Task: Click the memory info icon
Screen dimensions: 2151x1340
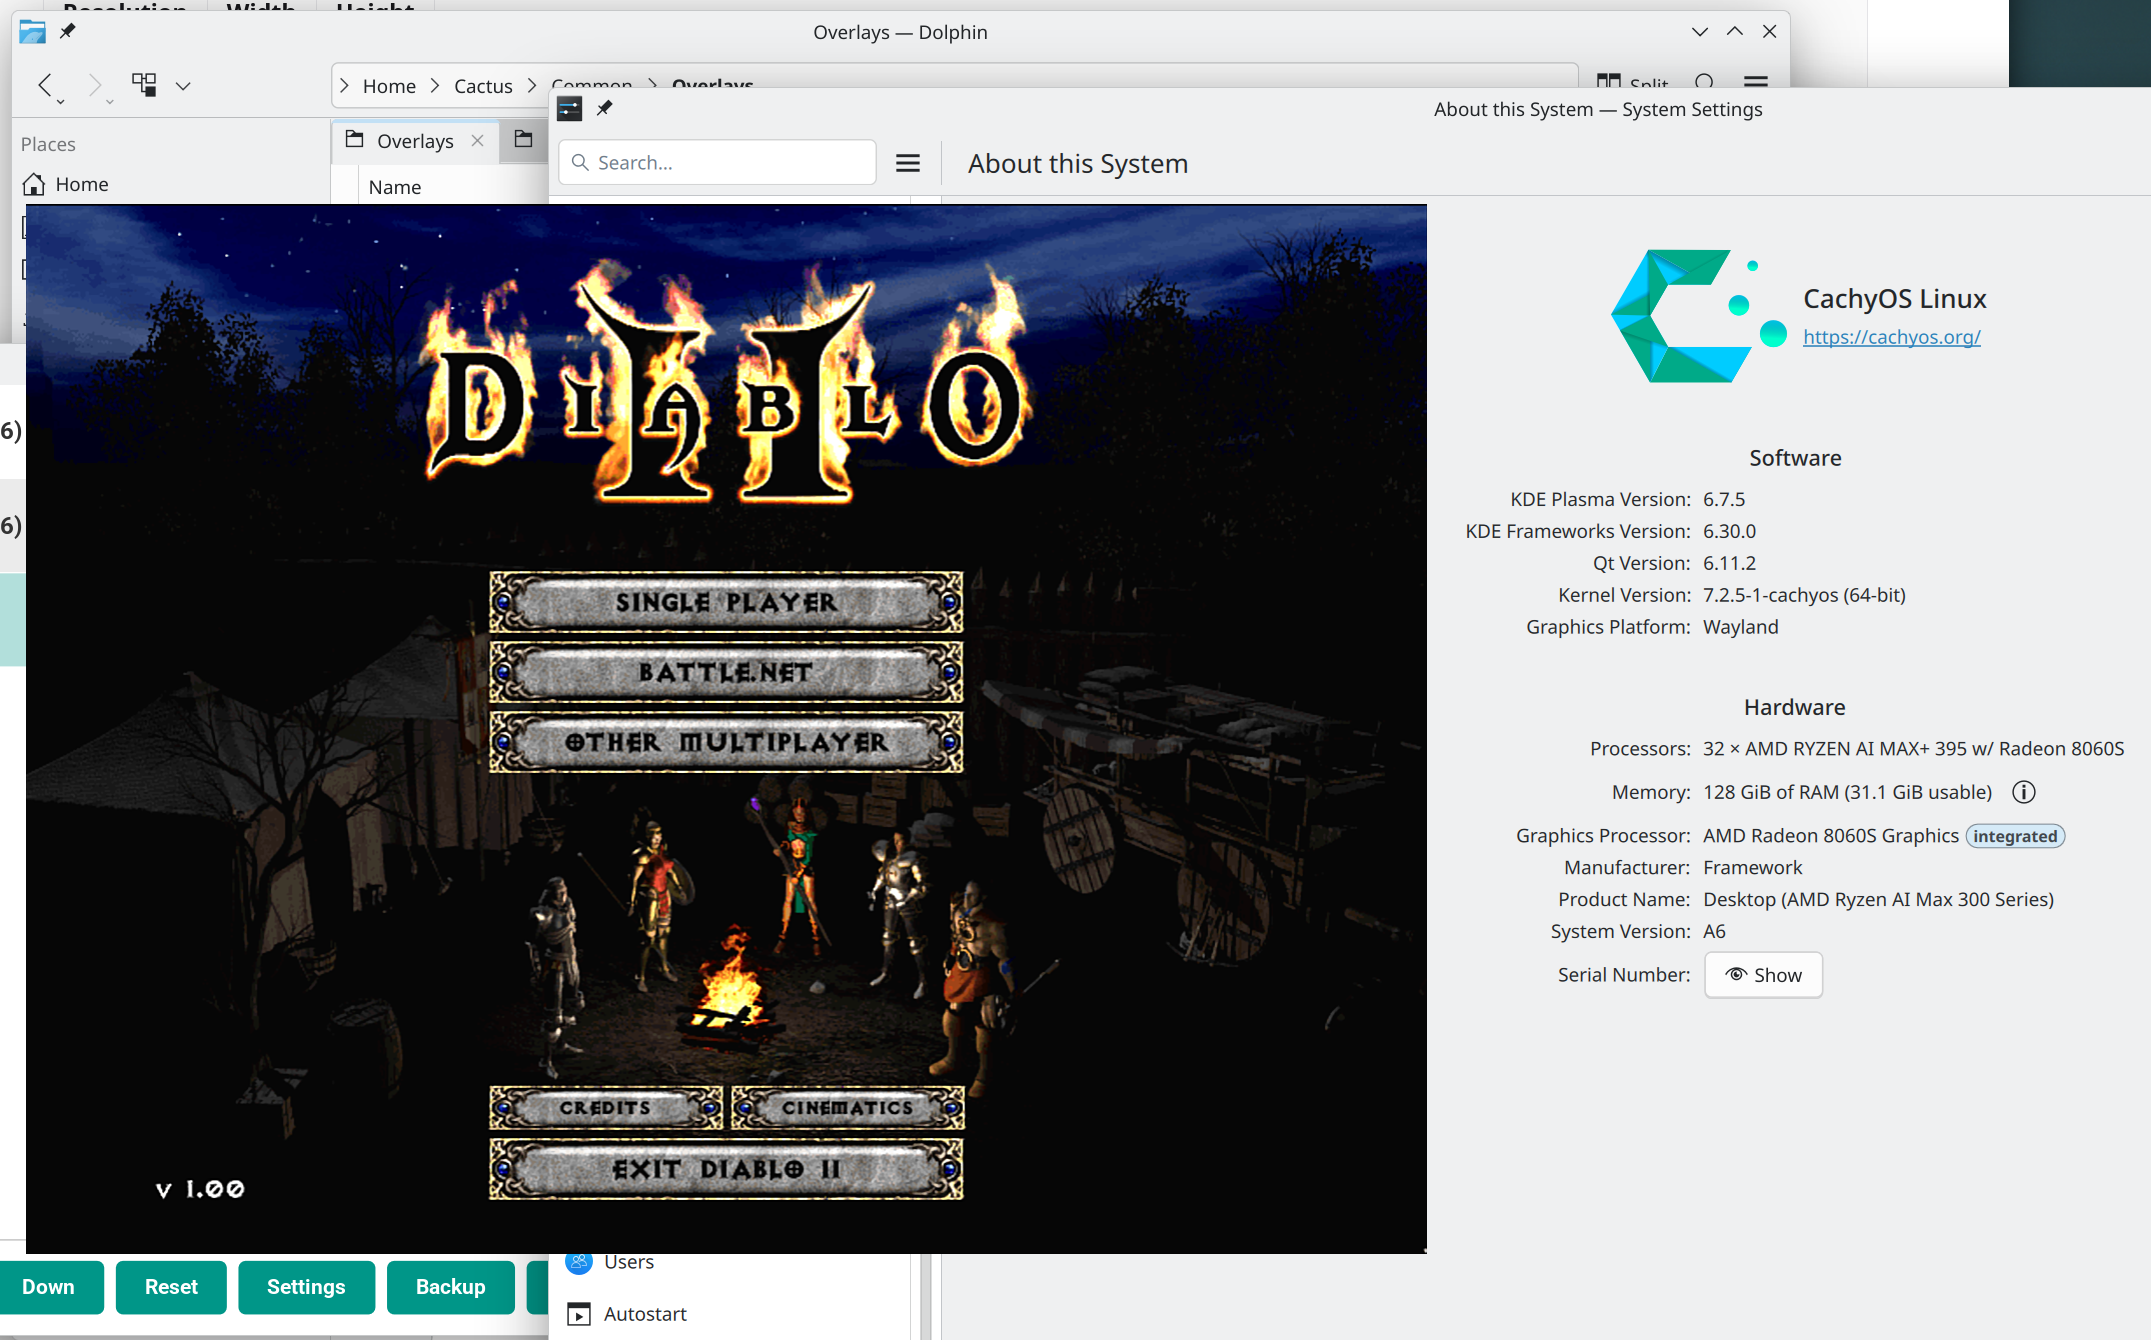Action: (2023, 792)
